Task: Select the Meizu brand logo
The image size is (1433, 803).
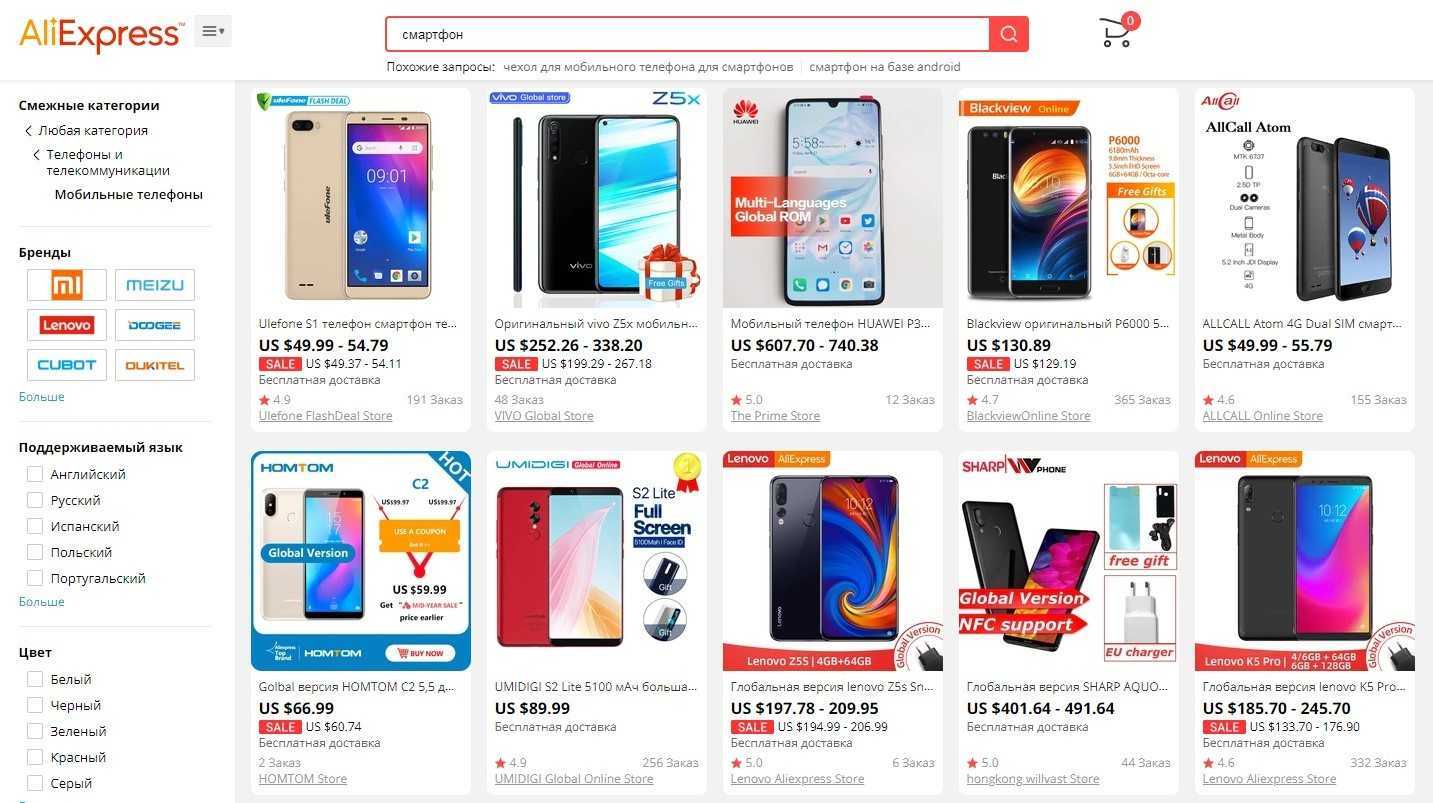Action: 155,285
